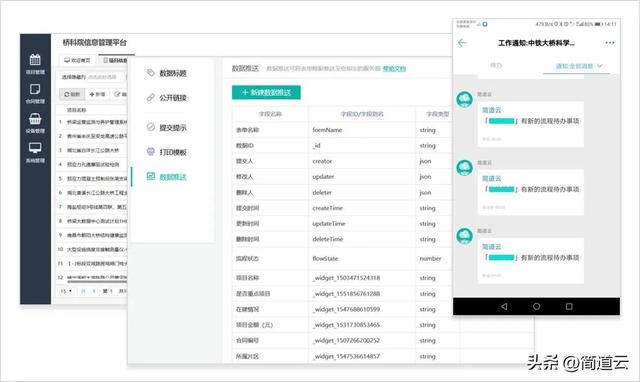Image resolution: width=640 pixels, height=382 pixels.
Task: Tap Android recent apps square button
Action: click(569, 306)
